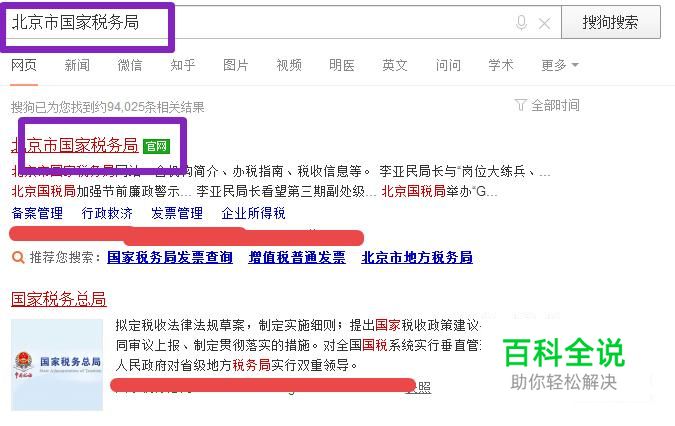
Task: Click the red 北京国税局 text before 举办
Action: (x=414, y=191)
